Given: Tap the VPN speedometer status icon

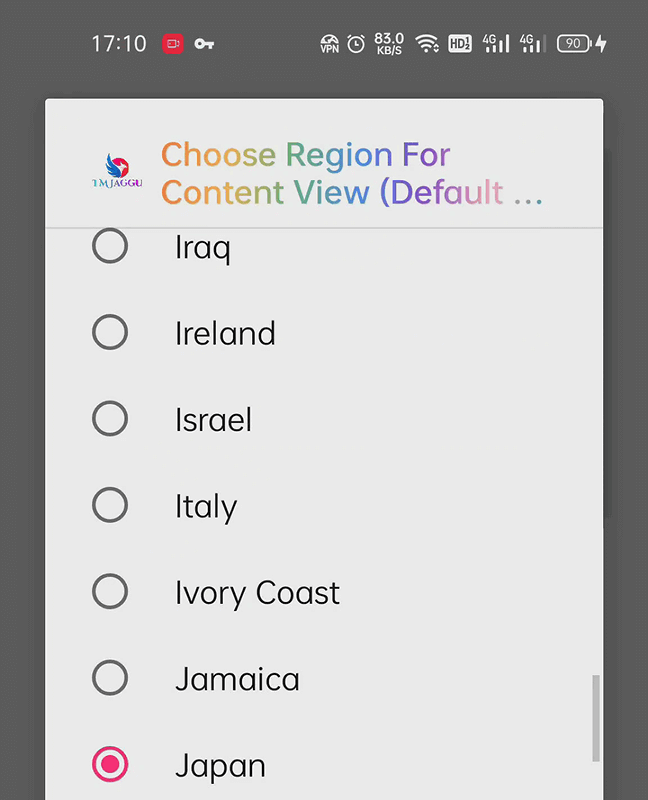Looking at the screenshot, I should tap(330, 44).
